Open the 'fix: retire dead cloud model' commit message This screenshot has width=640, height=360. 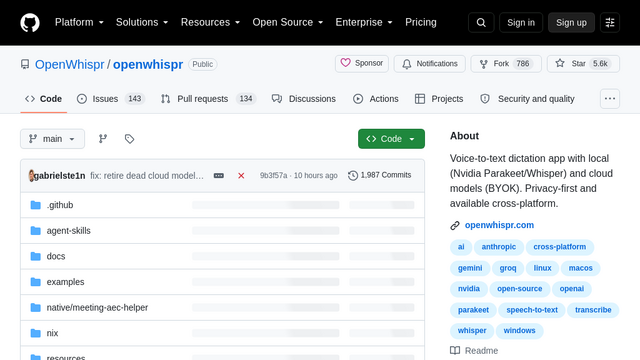click(147, 176)
